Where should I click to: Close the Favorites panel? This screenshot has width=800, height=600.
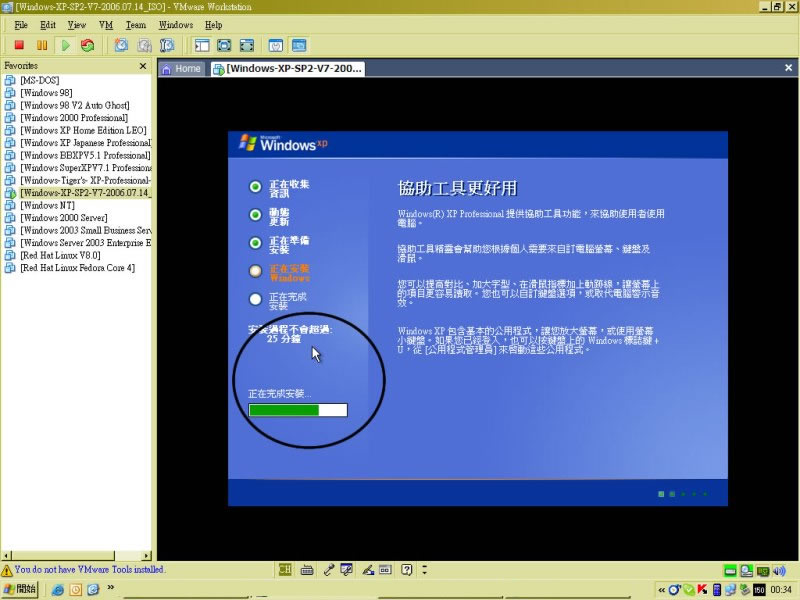(143, 66)
